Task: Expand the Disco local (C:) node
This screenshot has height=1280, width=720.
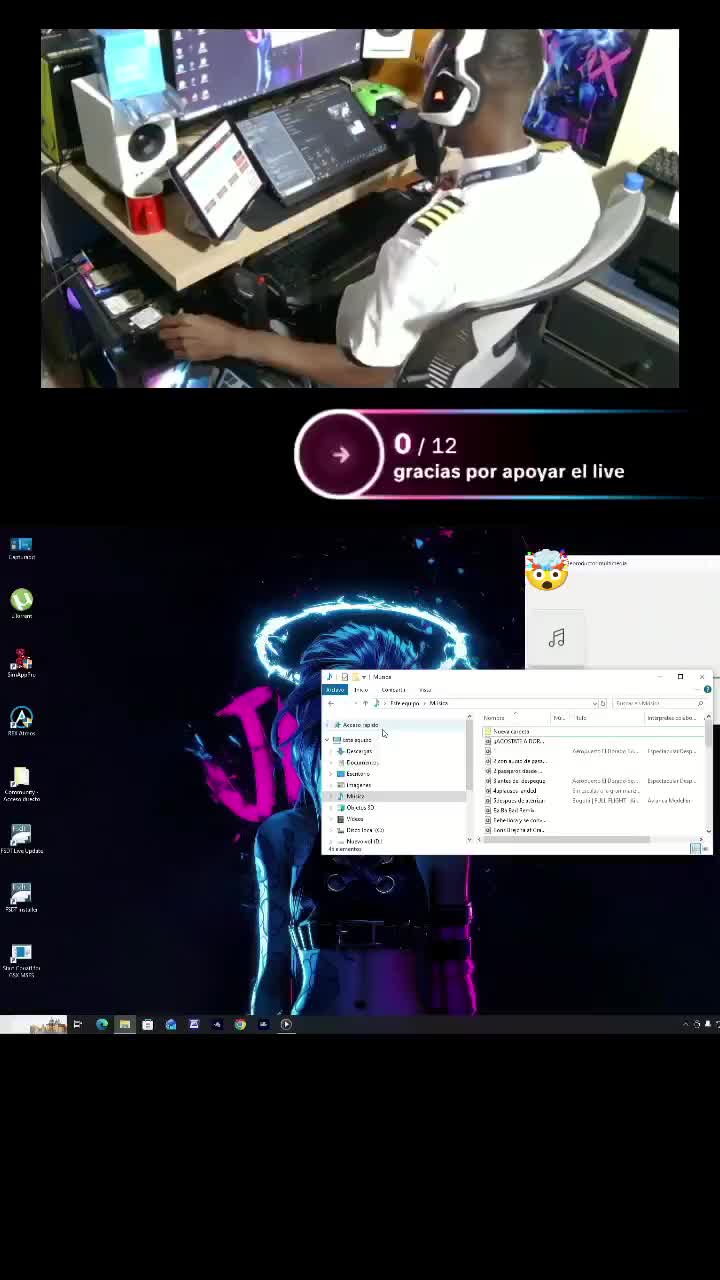Action: (332, 830)
